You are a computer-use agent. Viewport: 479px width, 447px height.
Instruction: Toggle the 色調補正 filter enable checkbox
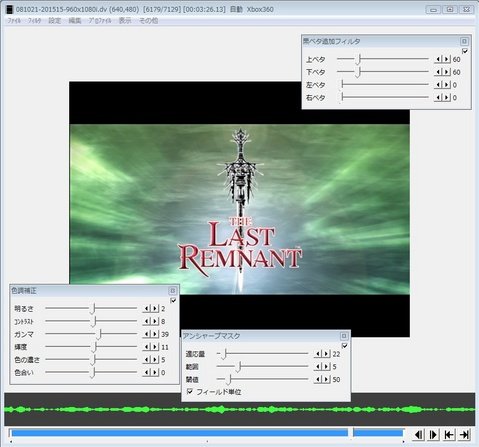(x=173, y=300)
